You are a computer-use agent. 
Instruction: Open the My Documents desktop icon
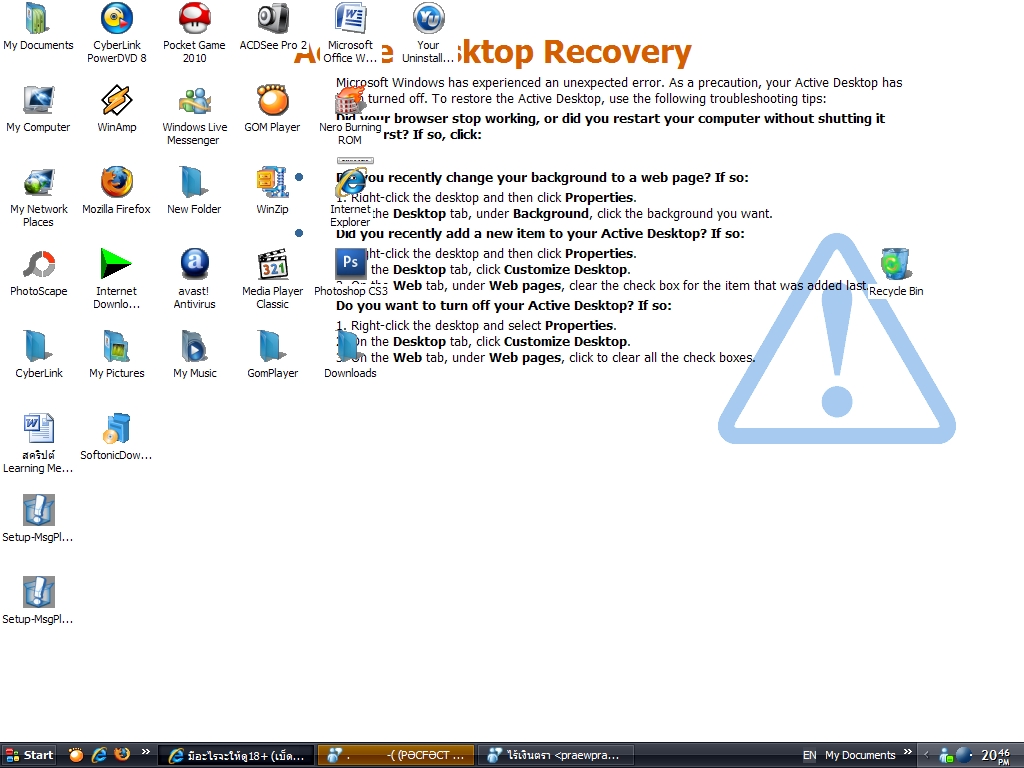click(x=38, y=27)
